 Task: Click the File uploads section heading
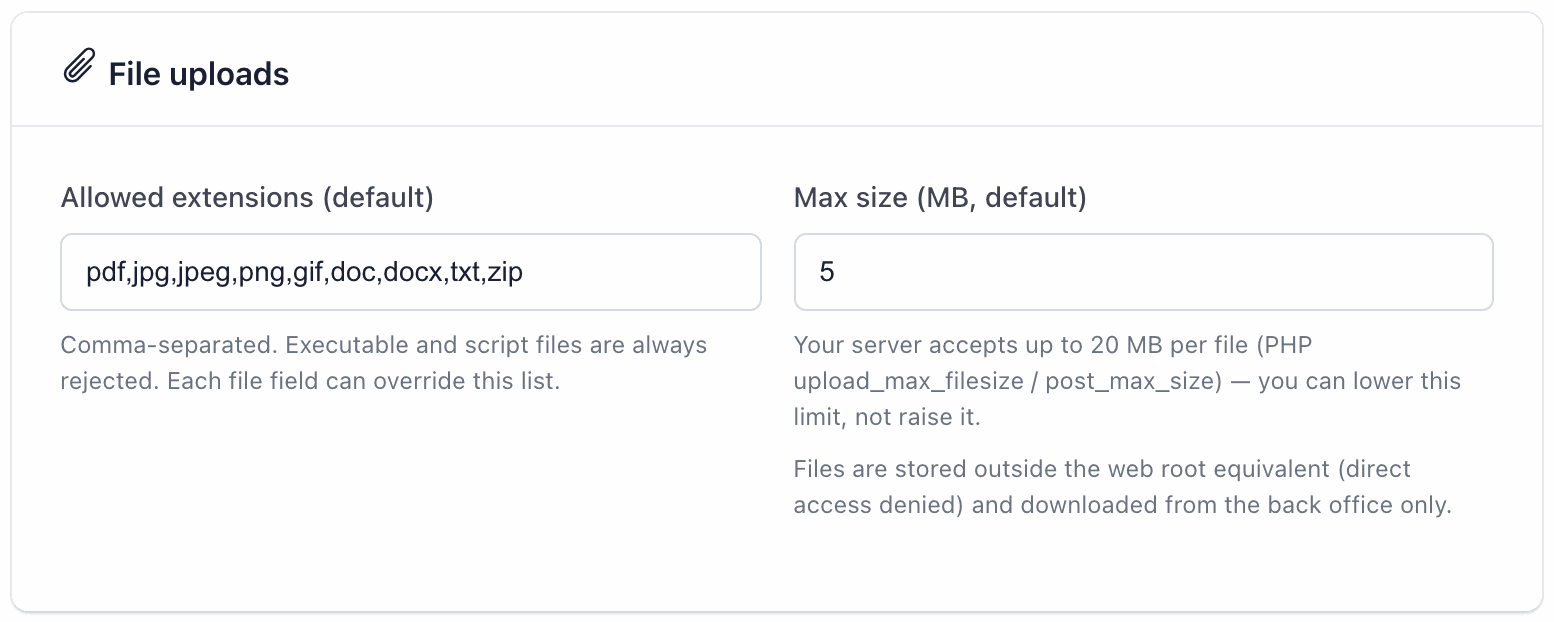[x=199, y=74]
